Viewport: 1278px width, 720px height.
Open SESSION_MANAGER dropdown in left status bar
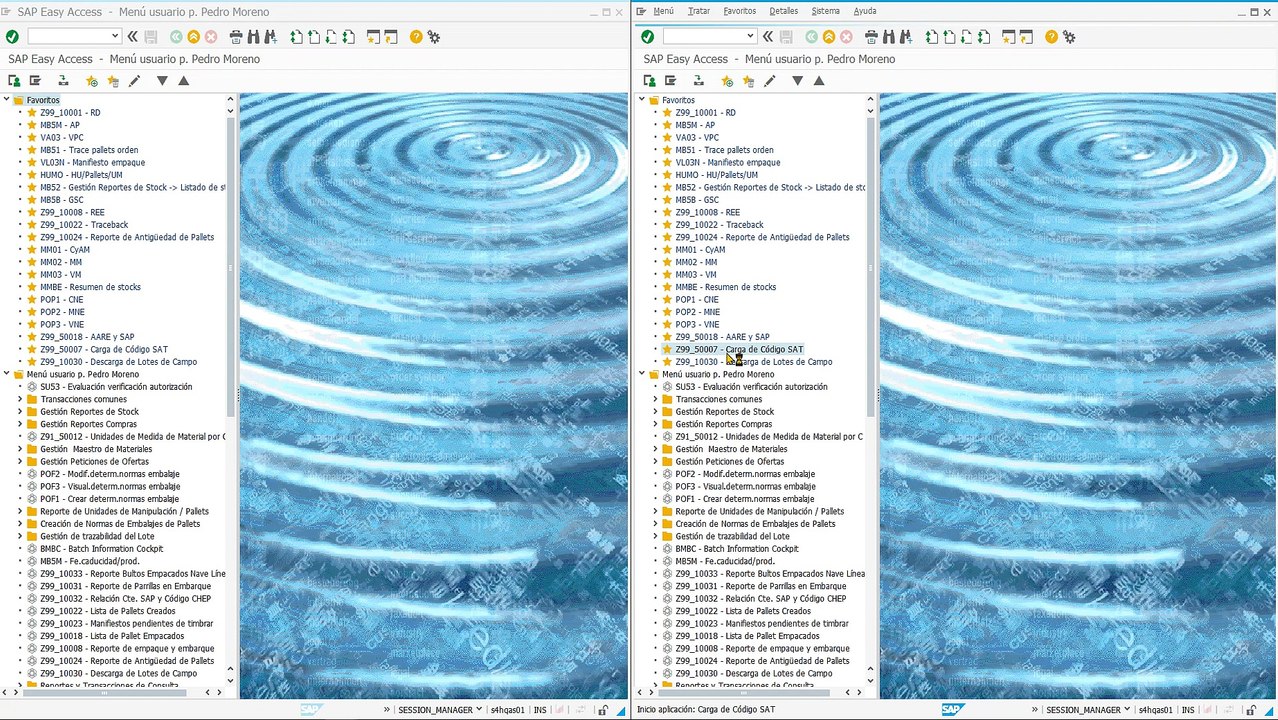(479, 710)
